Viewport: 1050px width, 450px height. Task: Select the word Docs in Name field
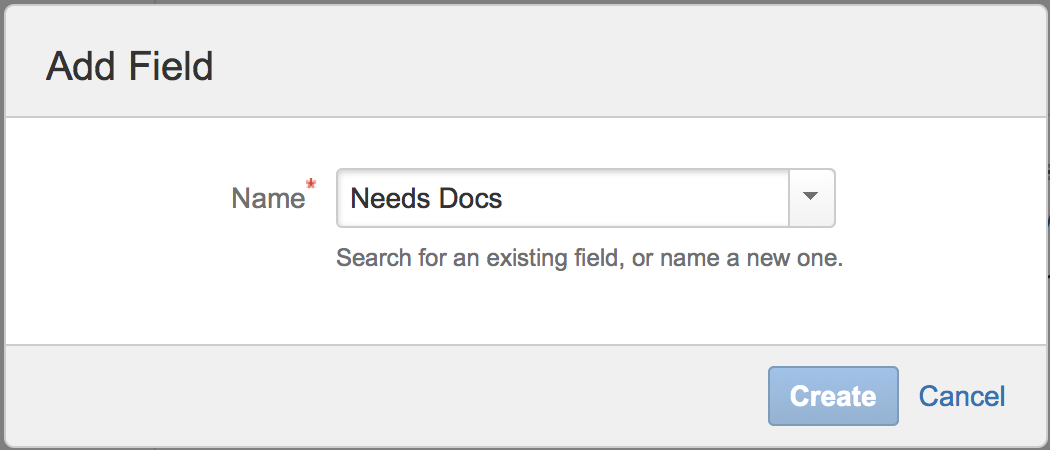(x=468, y=198)
